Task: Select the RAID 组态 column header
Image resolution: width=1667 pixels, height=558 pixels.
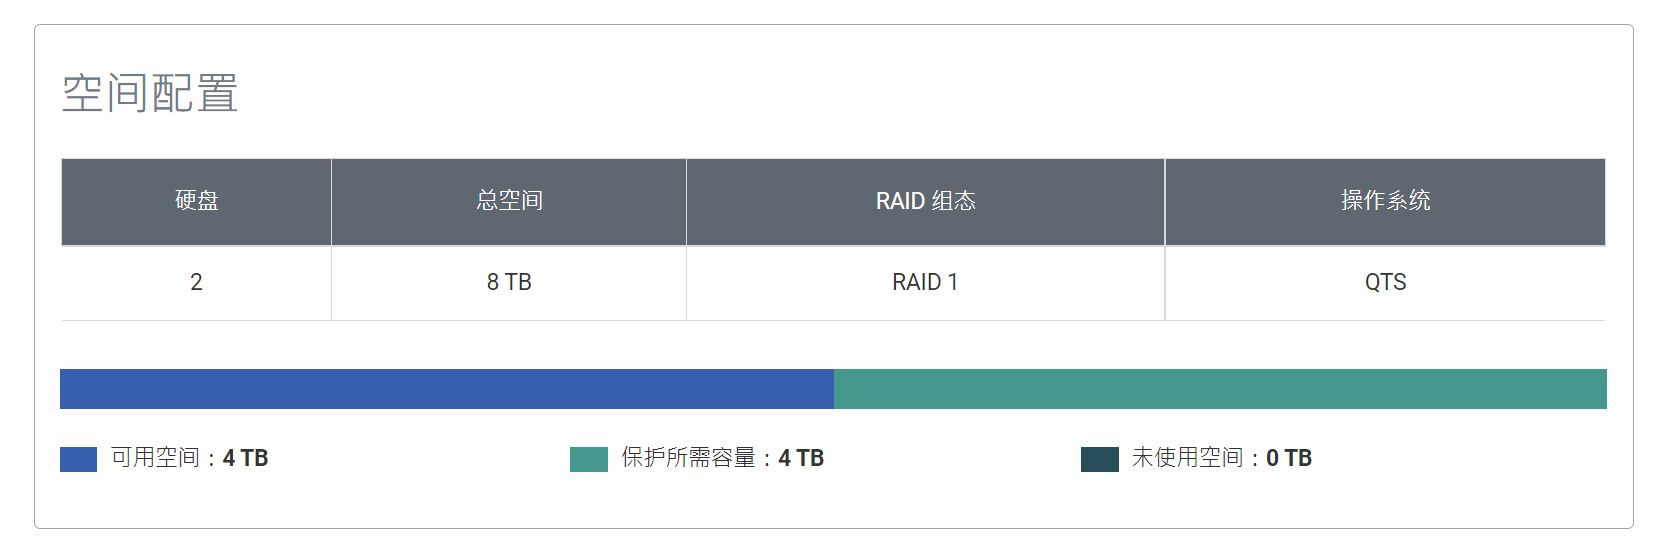Action: click(925, 201)
